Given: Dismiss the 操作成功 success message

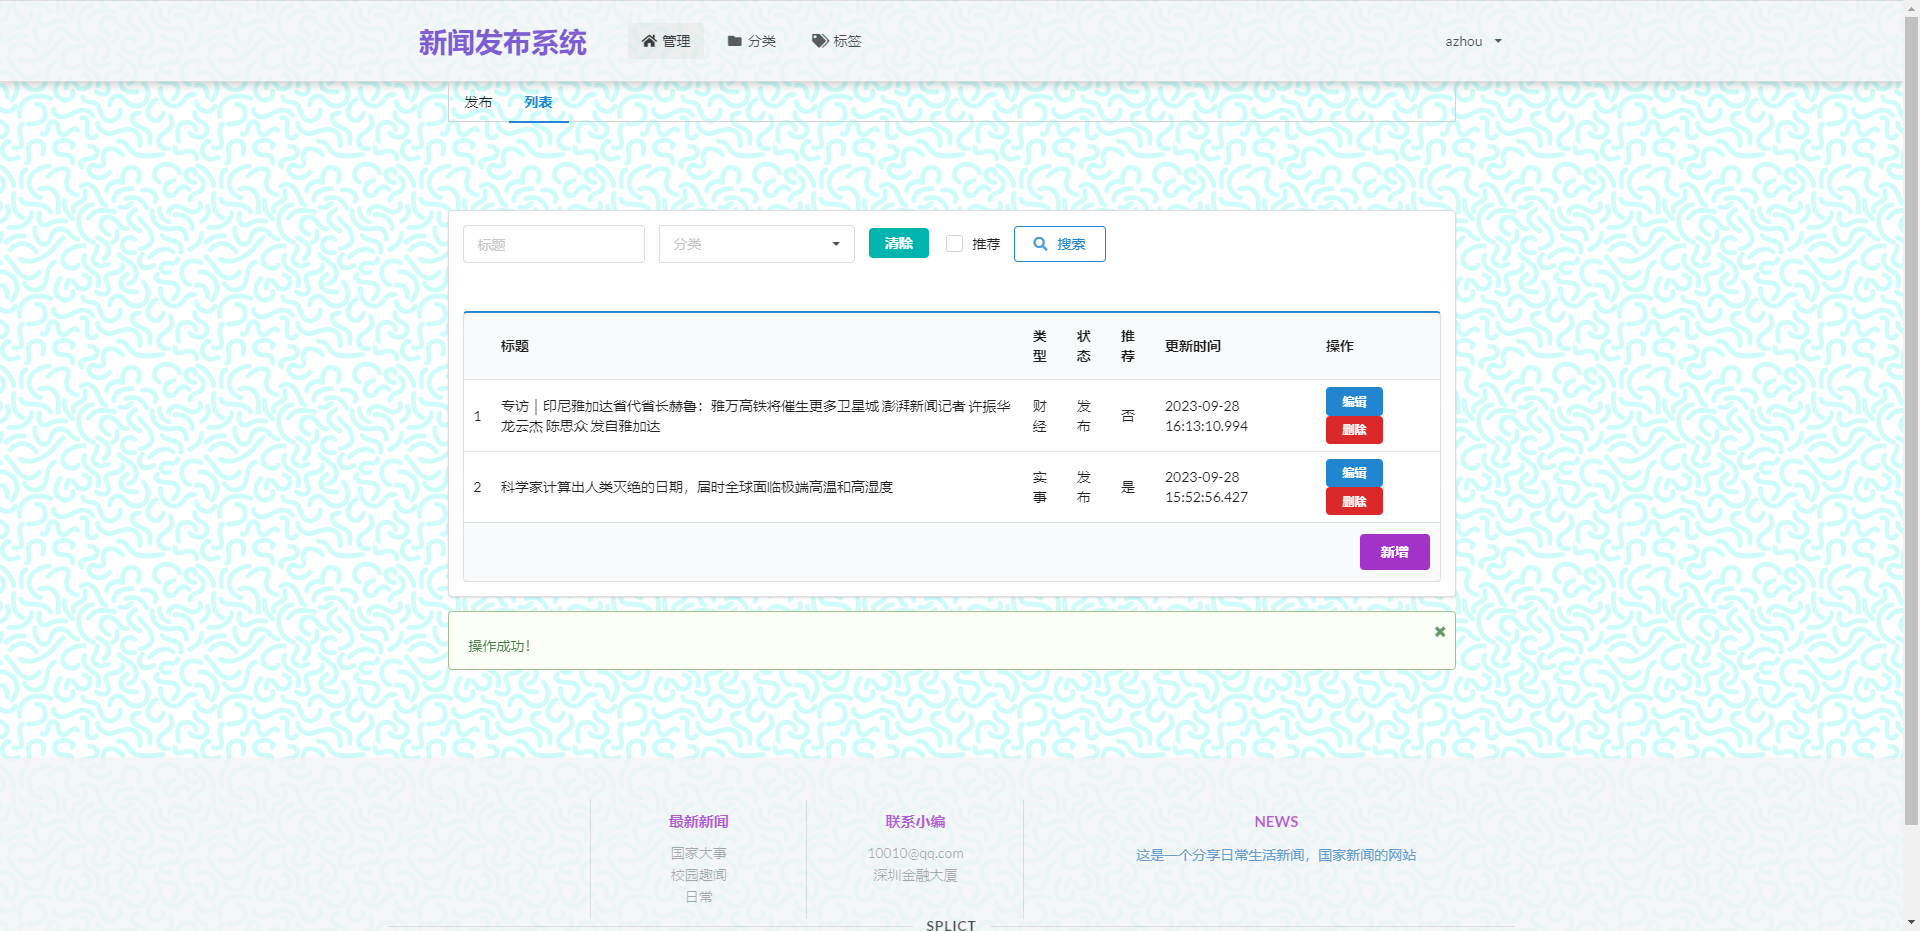Looking at the screenshot, I should (1440, 632).
